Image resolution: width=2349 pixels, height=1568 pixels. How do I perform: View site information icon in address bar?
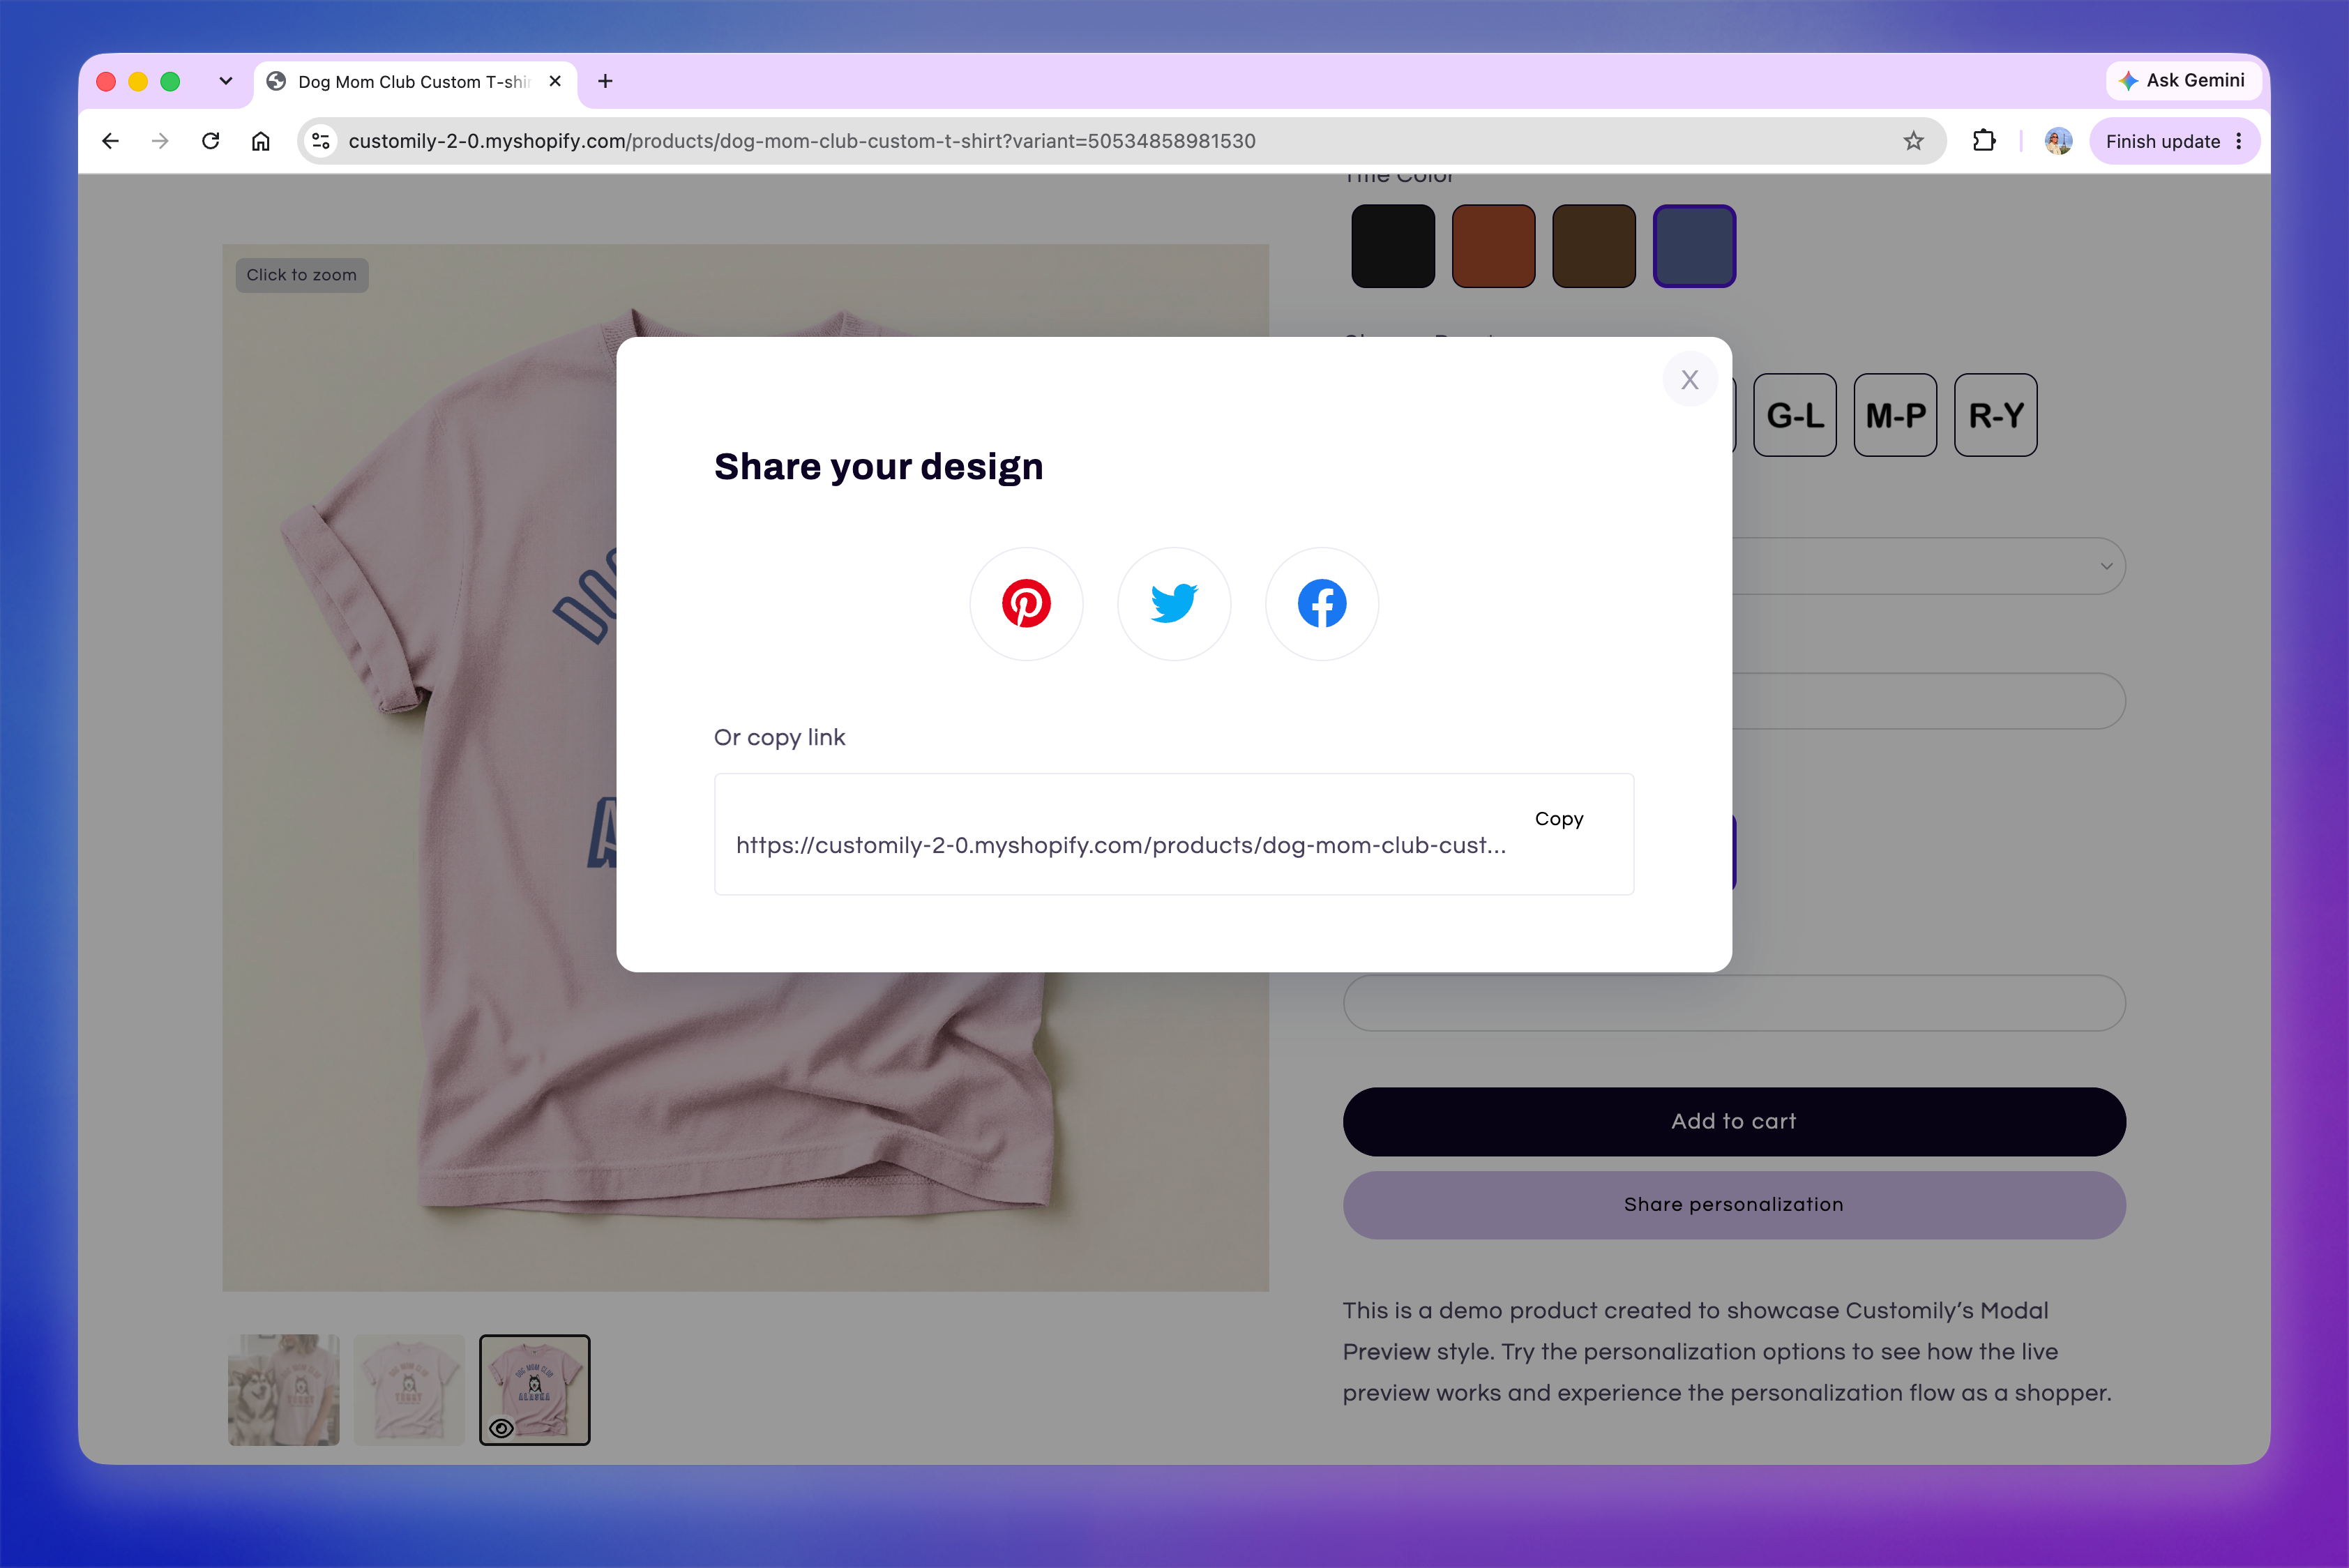click(x=321, y=141)
